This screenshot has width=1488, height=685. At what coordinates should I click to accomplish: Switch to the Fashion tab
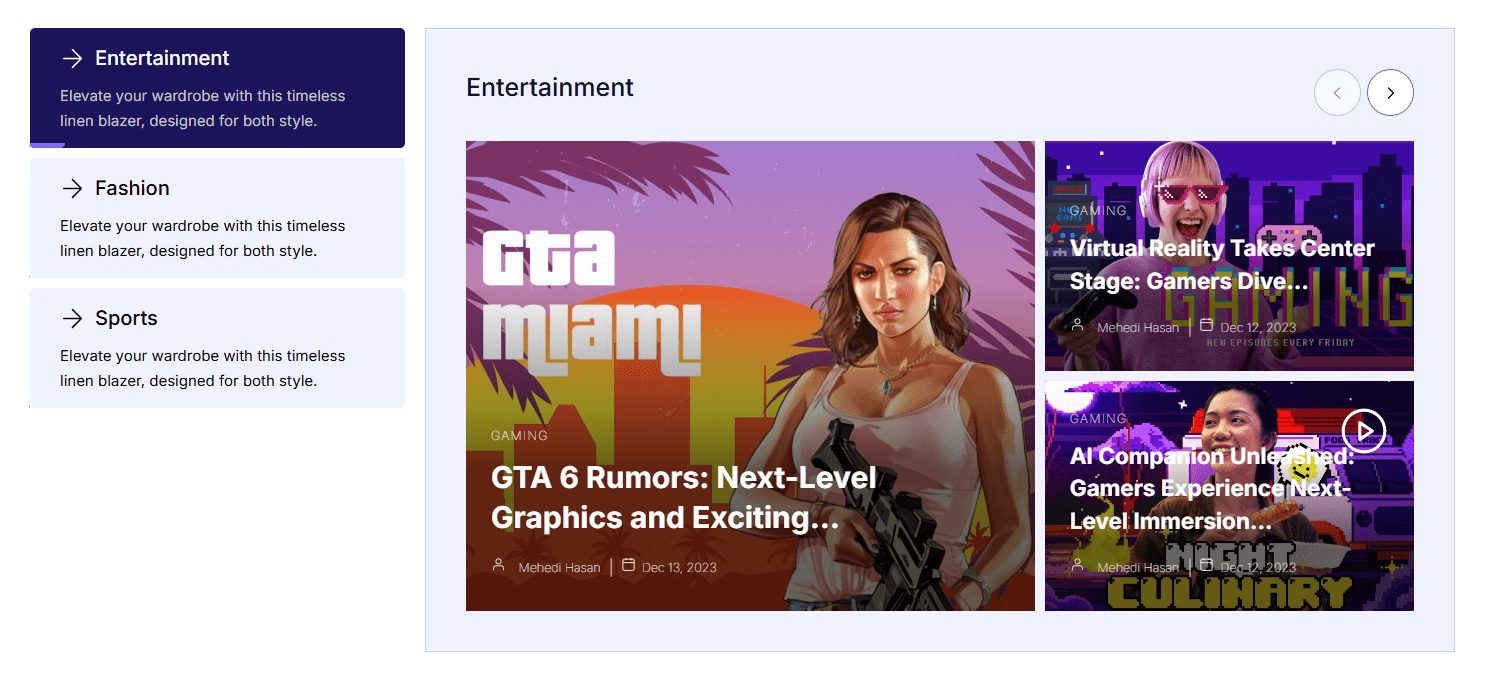[217, 218]
